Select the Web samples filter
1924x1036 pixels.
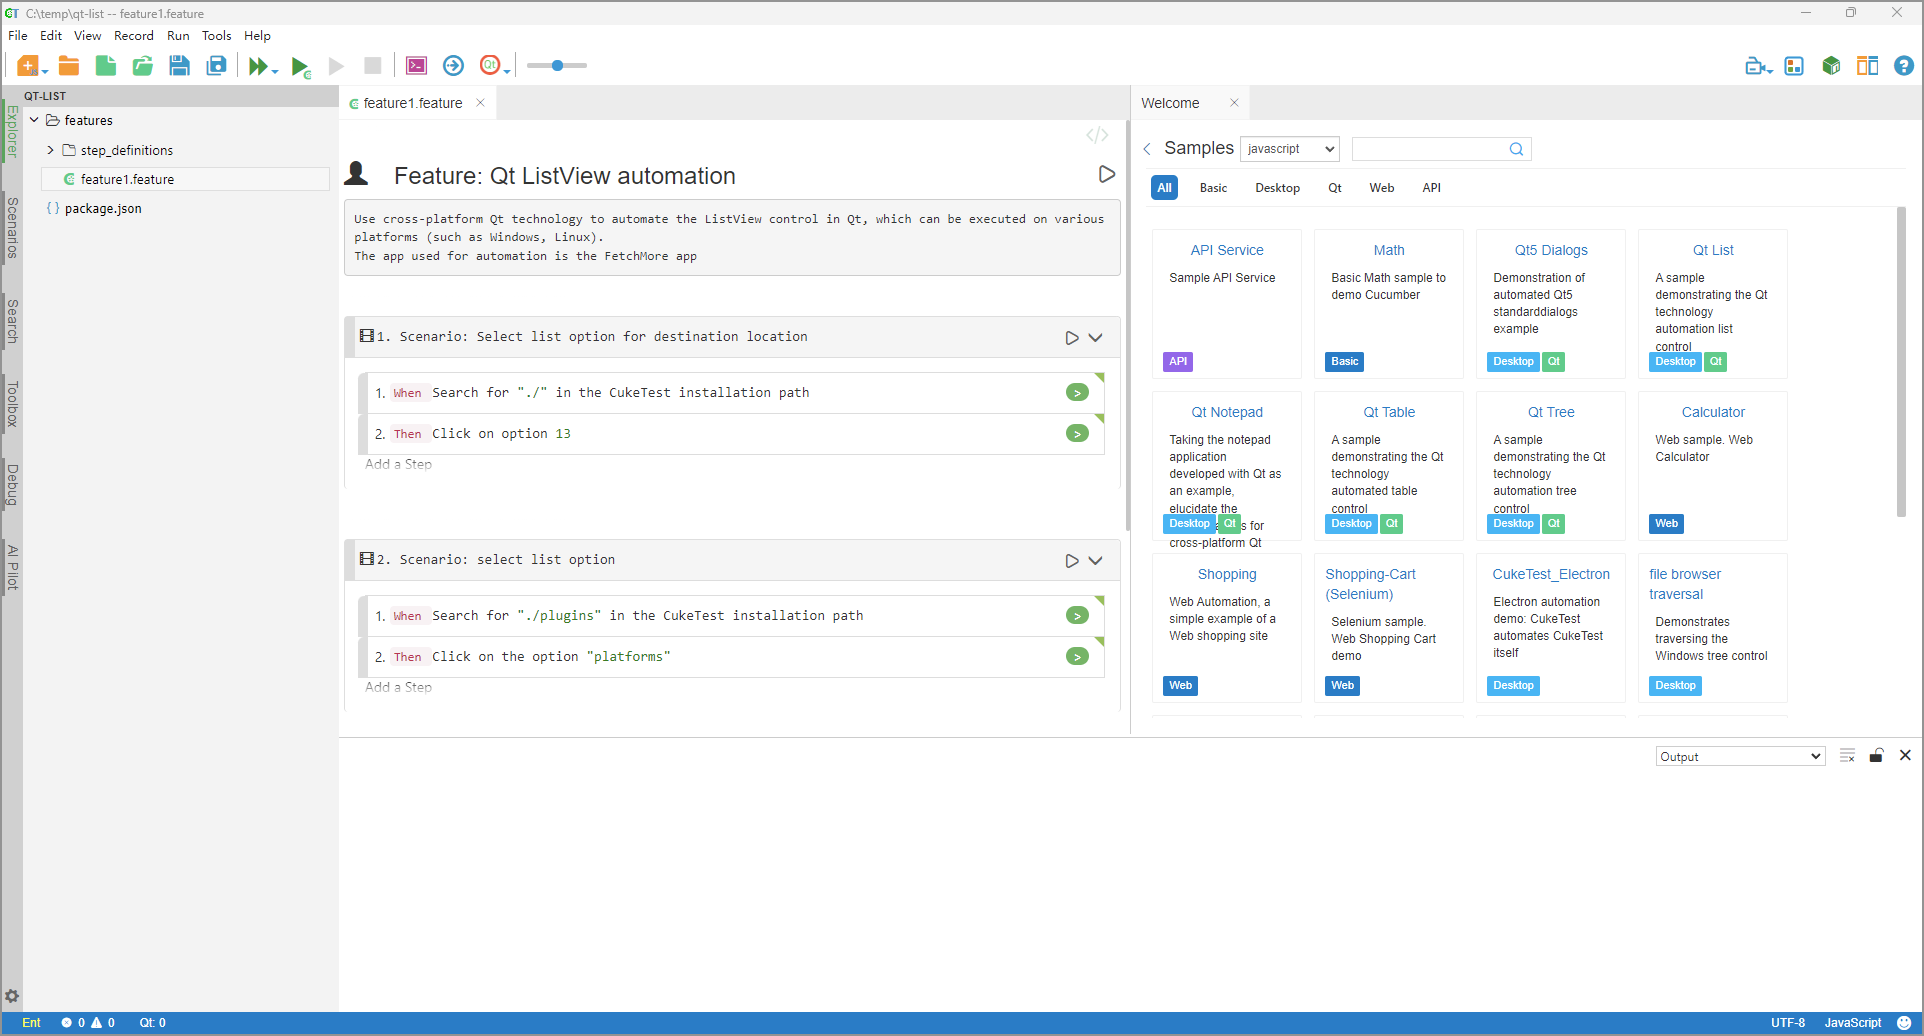click(1381, 188)
